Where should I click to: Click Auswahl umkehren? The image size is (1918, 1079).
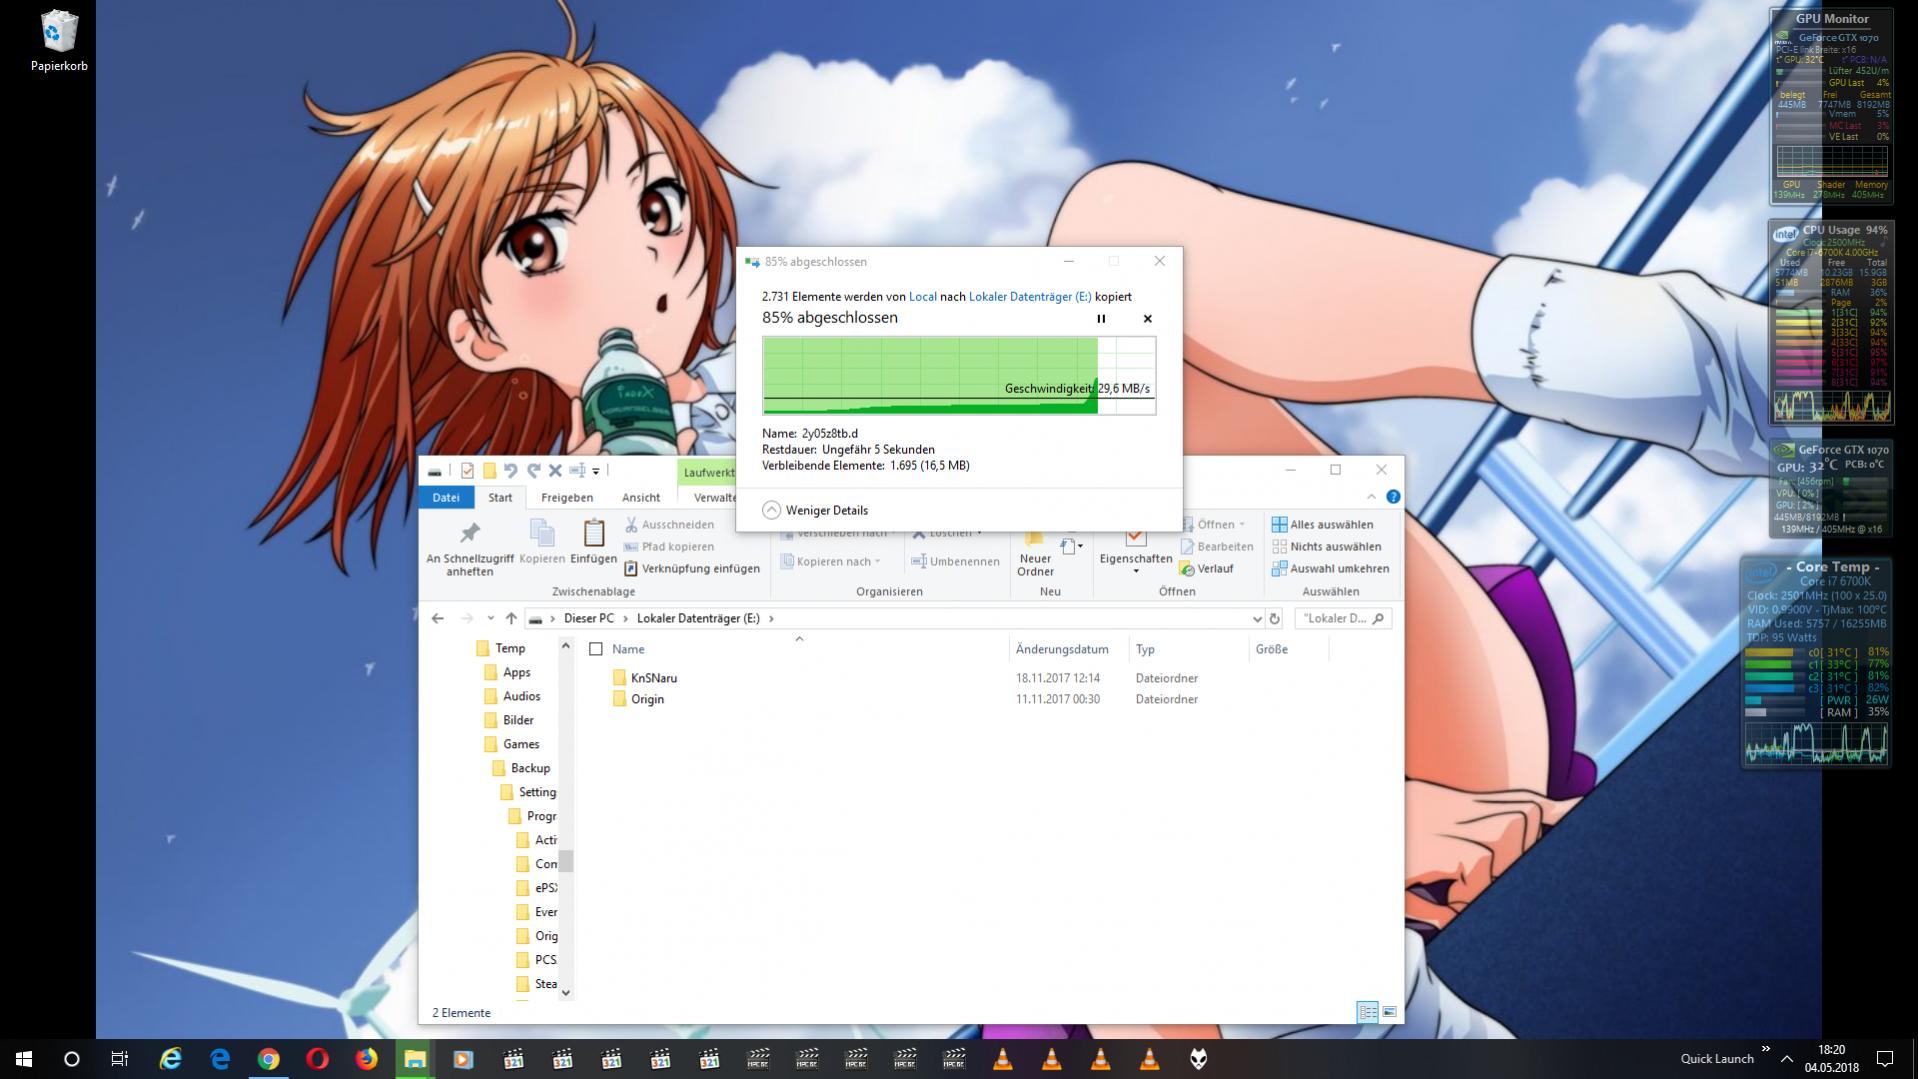coord(1330,568)
